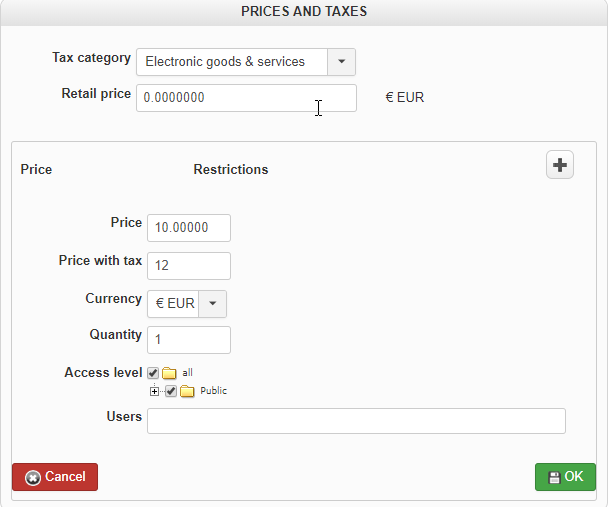Click the Restrictions column header
The width and height of the screenshot is (613, 507).
pyautogui.click(x=230, y=170)
